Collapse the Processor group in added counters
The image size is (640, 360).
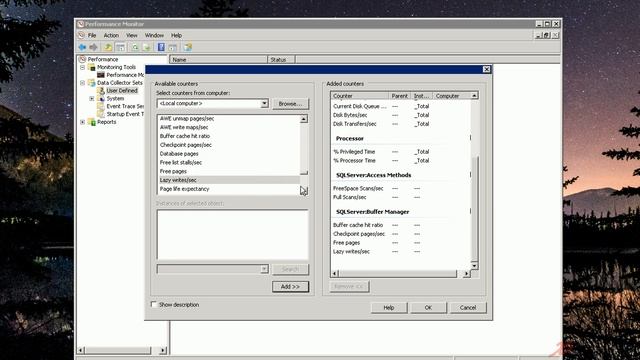pyautogui.click(x=470, y=138)
